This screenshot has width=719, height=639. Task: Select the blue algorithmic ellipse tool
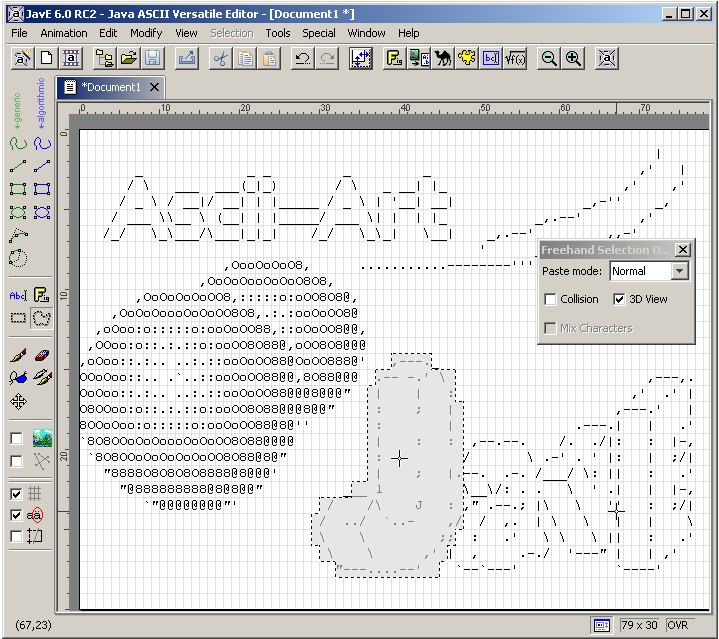tap(42, 212)
